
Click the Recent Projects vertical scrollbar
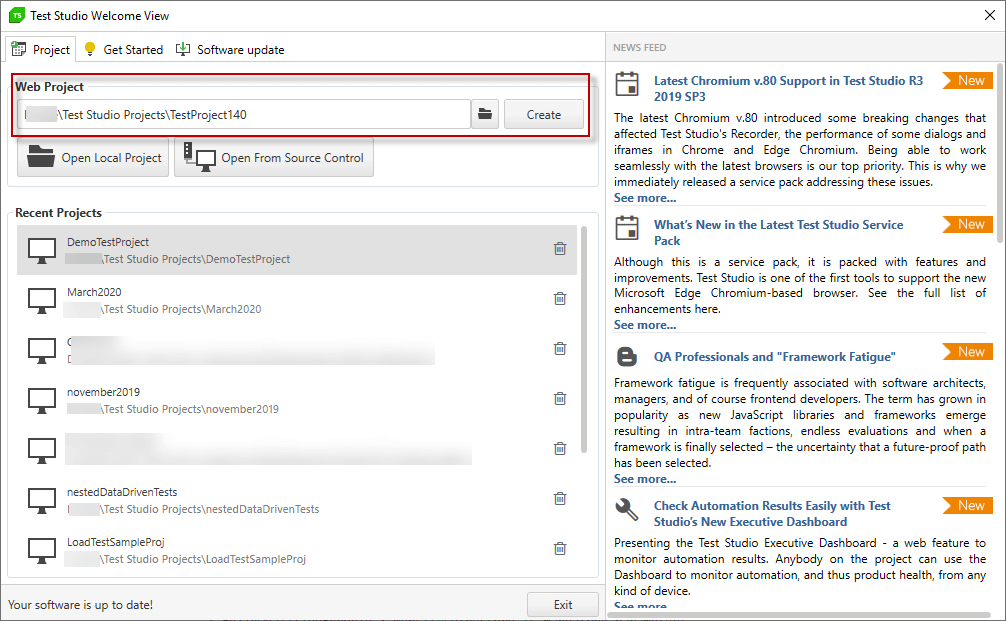coord(584,339)
